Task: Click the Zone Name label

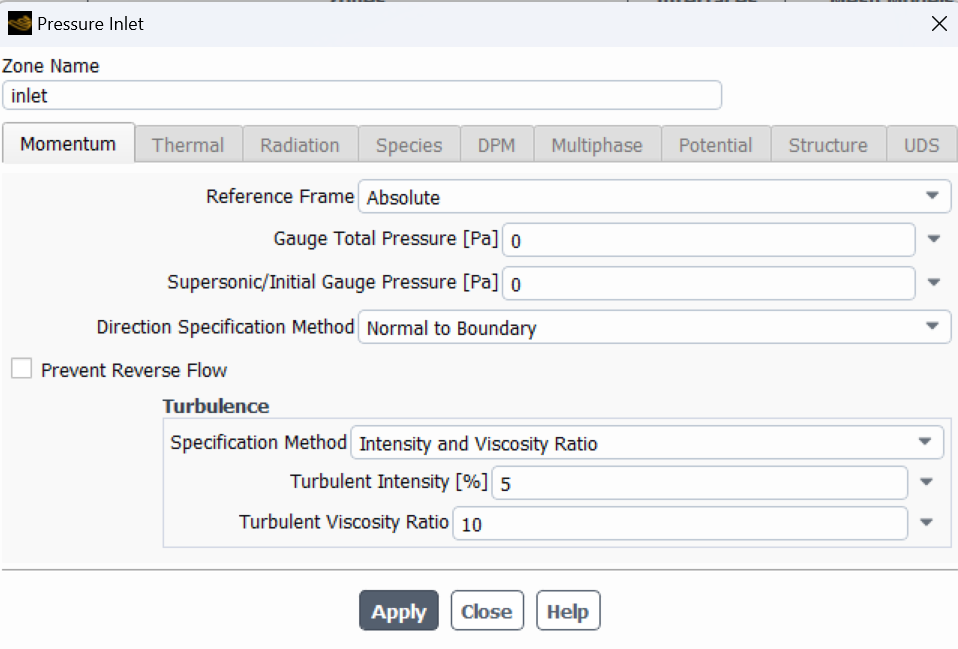Action: point(50,66)
